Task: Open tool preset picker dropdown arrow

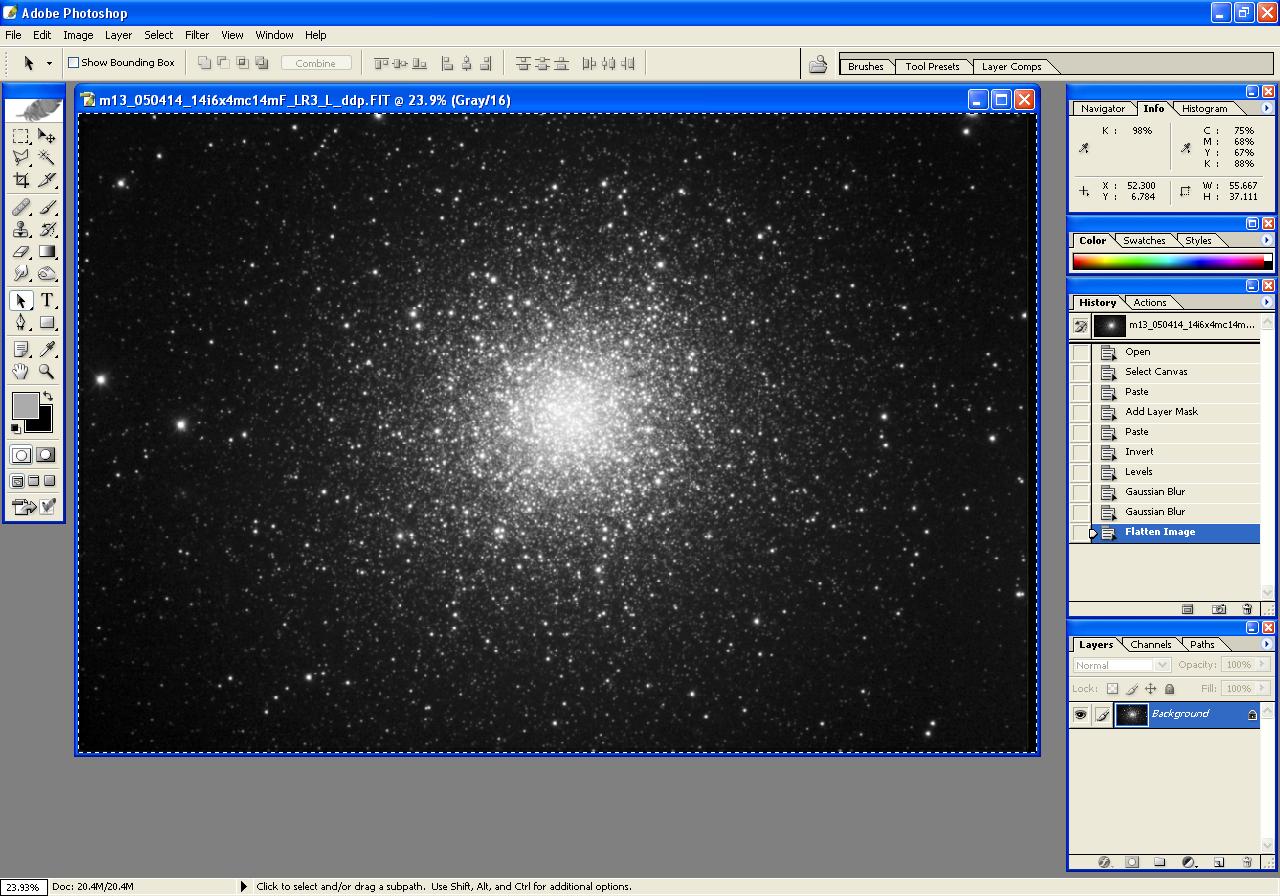Action: tap(49, 63)
